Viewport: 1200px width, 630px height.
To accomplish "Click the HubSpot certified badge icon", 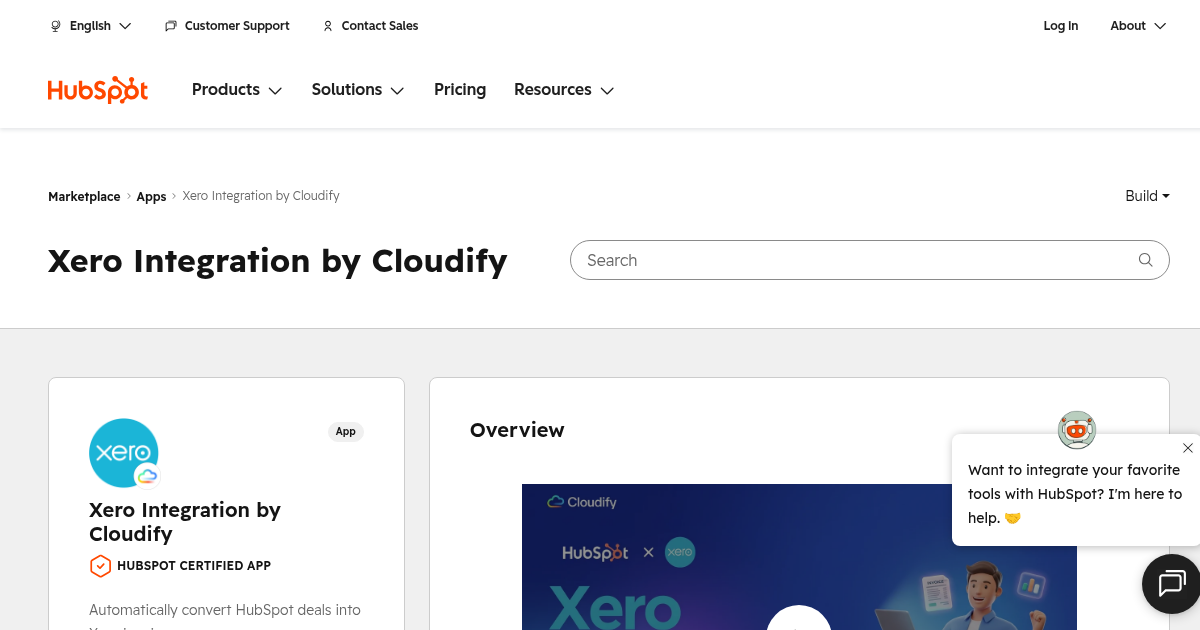I will [100, 566].
